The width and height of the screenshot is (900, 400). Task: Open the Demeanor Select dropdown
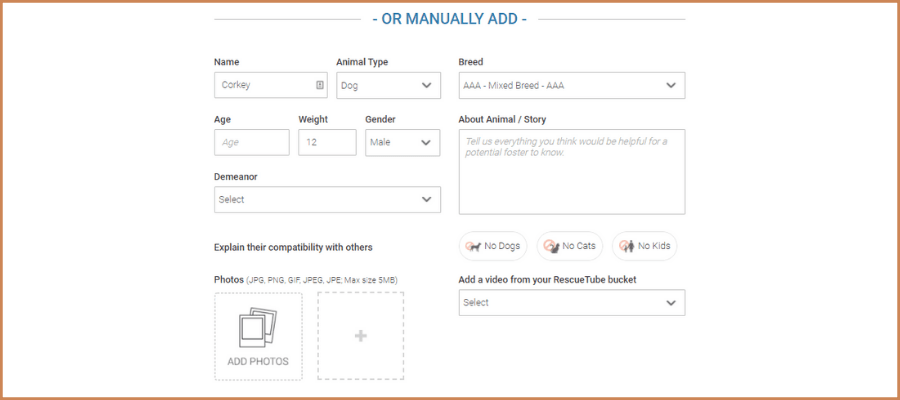click(x=327, y=199)
